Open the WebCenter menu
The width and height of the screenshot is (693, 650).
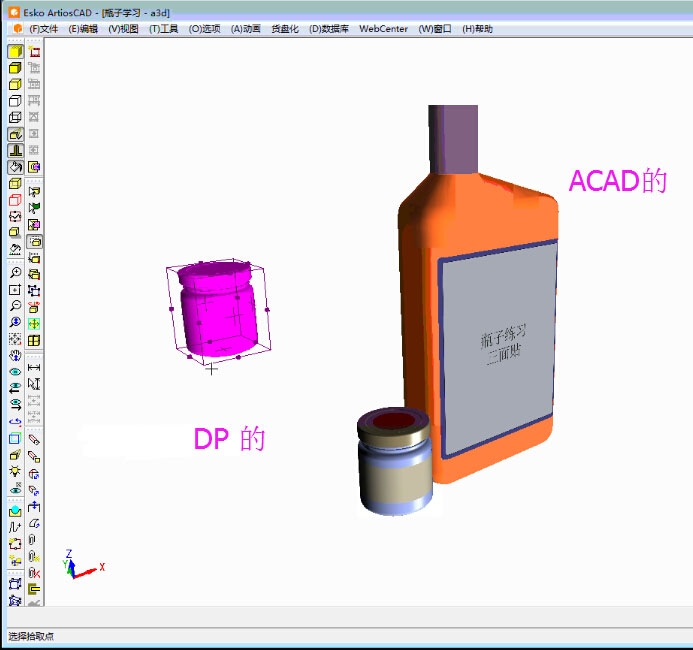pos(383,29)
